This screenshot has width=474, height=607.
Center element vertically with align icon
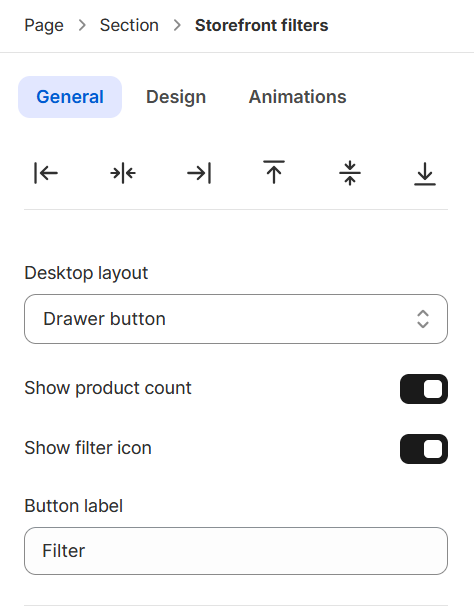pos(350,173)
